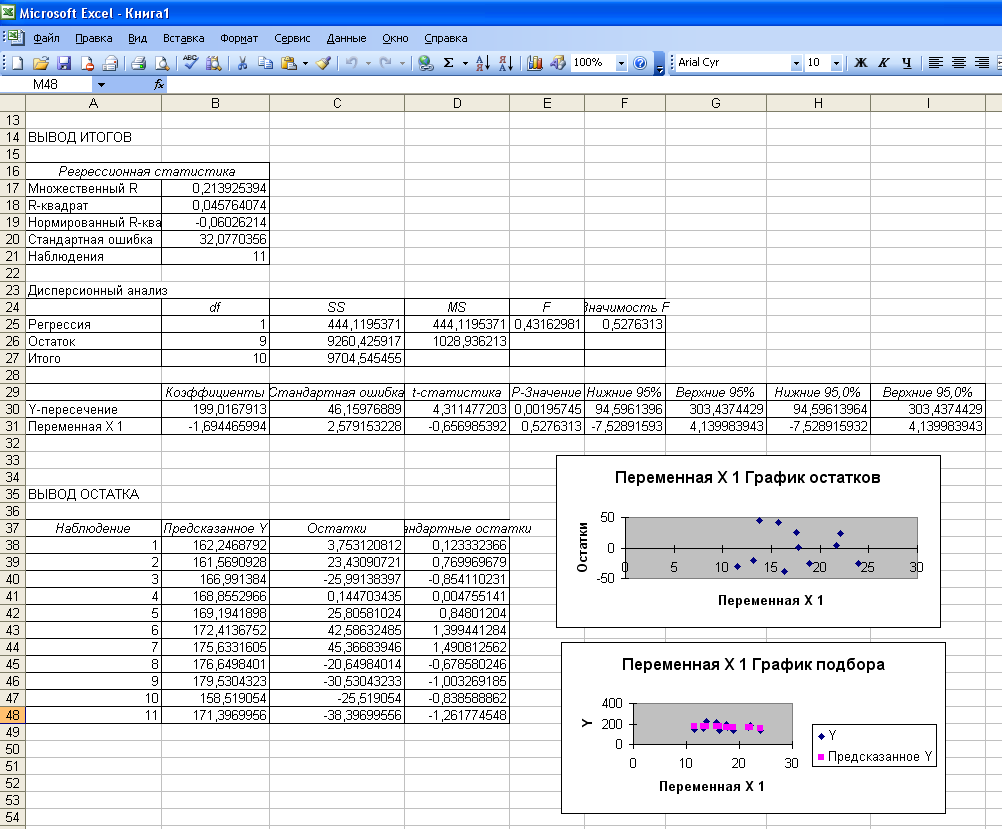The width and height of the screenshot is (1002, 829).
Task: Activate the Format Painter brush
Action: (x=324, y=63)
